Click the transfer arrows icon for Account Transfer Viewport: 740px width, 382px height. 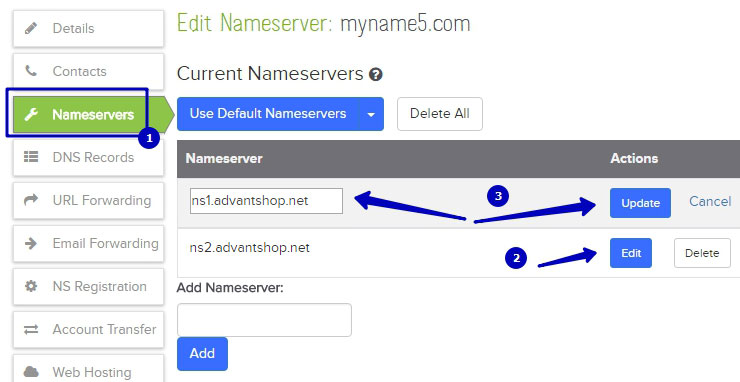pyautogui.click(x=31, y=329)
